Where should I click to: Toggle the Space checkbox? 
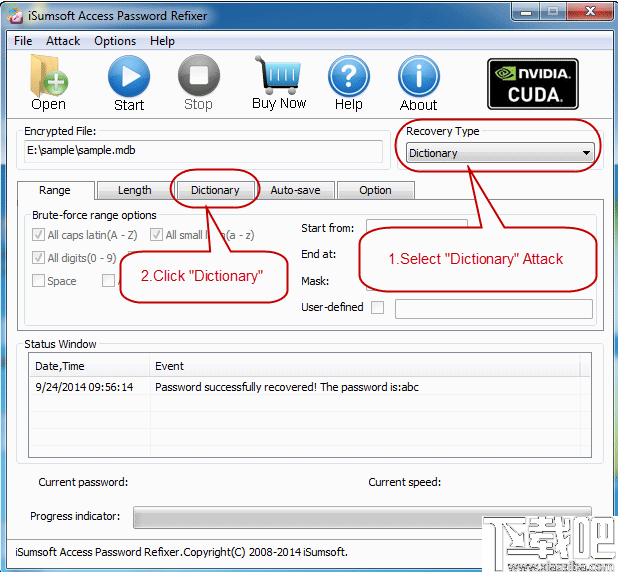point(38,281)
